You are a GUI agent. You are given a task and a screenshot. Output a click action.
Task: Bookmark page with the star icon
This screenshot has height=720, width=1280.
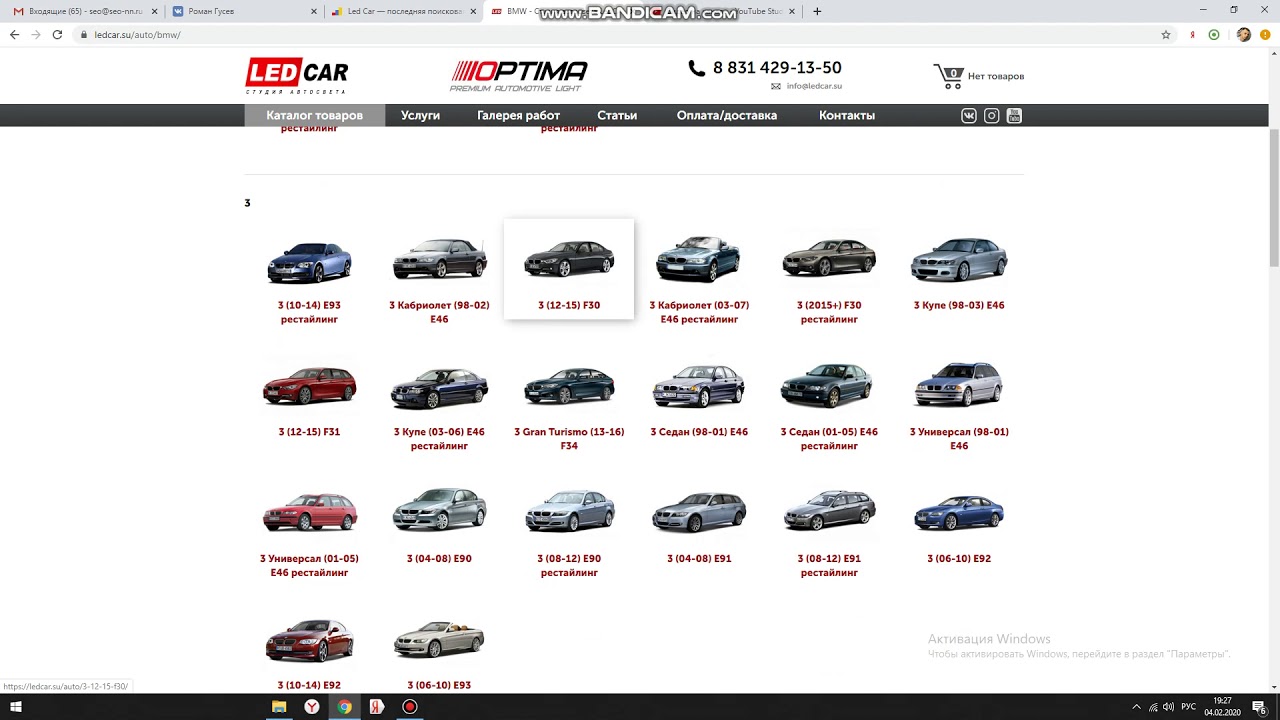tap(1166, 34)
